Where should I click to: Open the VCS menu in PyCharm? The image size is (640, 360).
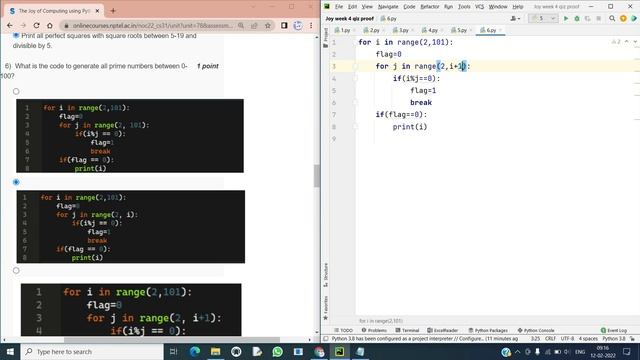479,7
